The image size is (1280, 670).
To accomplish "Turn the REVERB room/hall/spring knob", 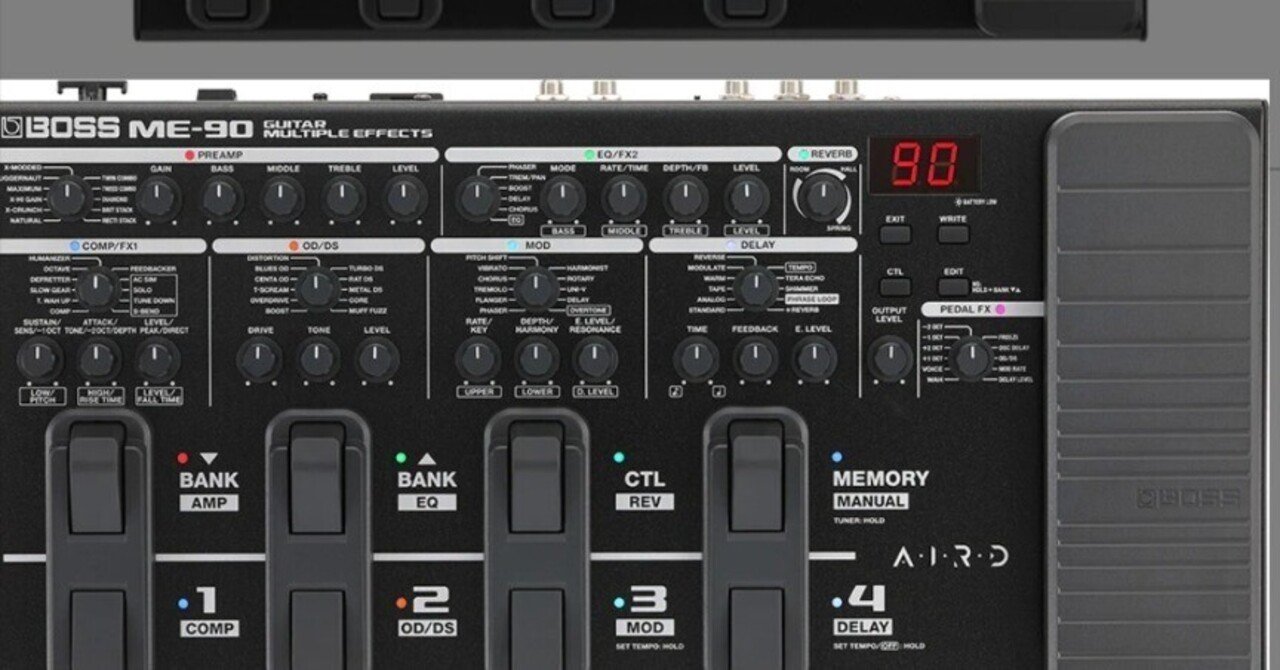I will pos(823,198).
